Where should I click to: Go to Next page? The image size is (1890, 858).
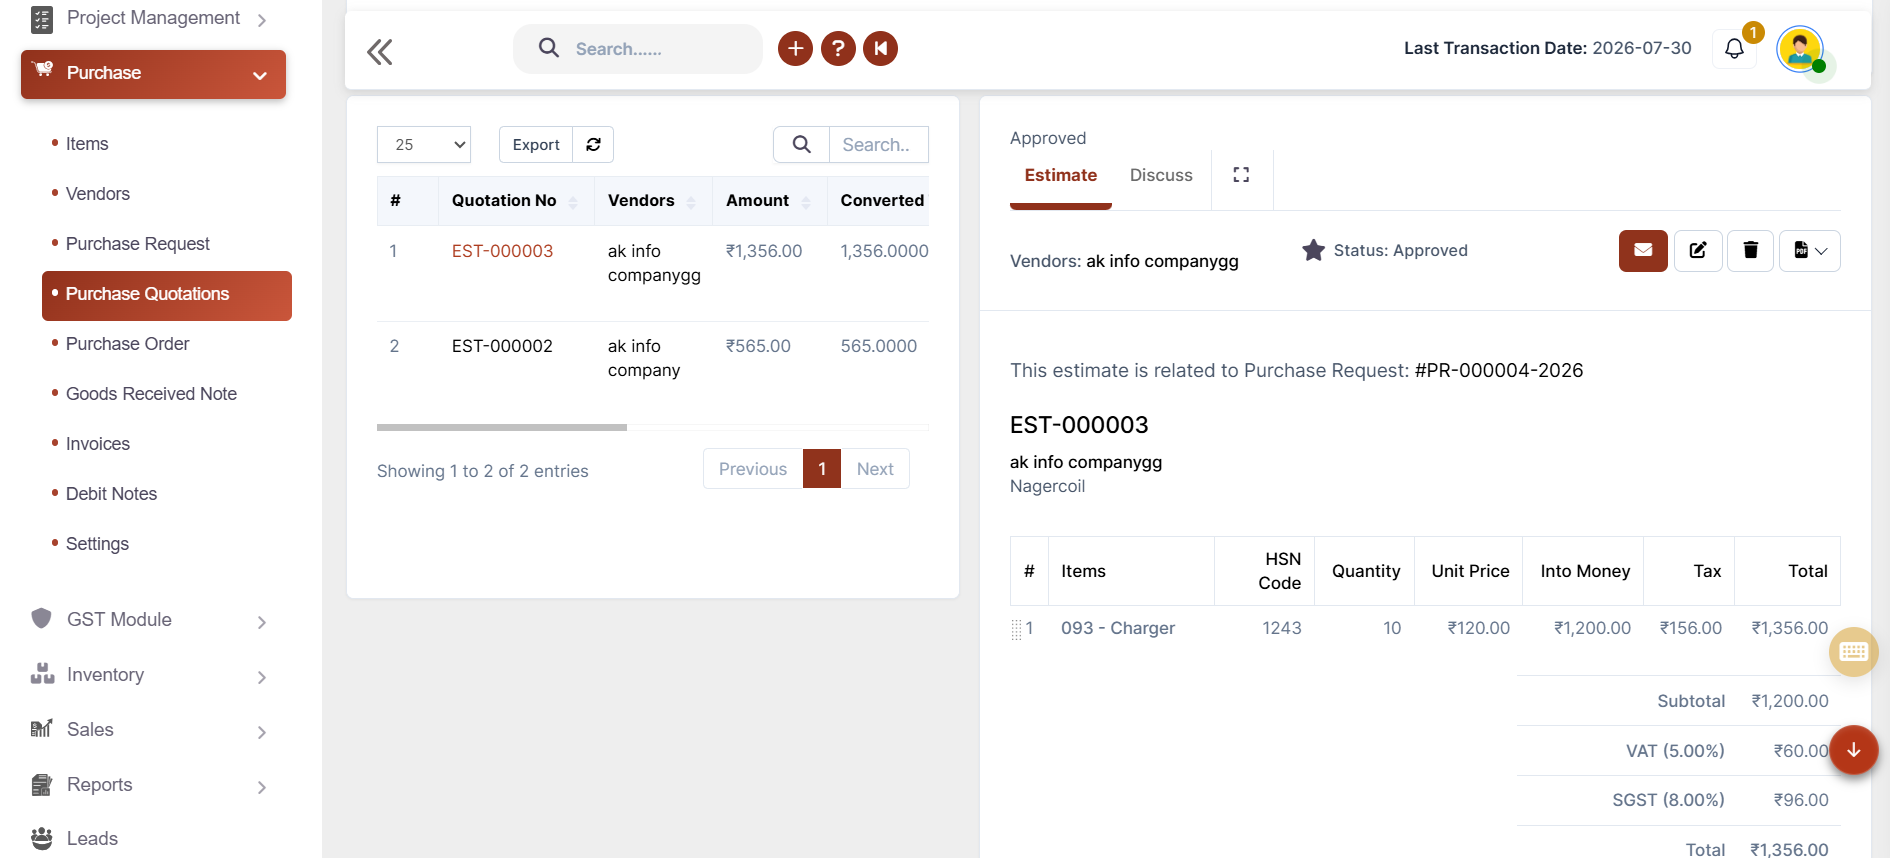[x=875, y=469]
